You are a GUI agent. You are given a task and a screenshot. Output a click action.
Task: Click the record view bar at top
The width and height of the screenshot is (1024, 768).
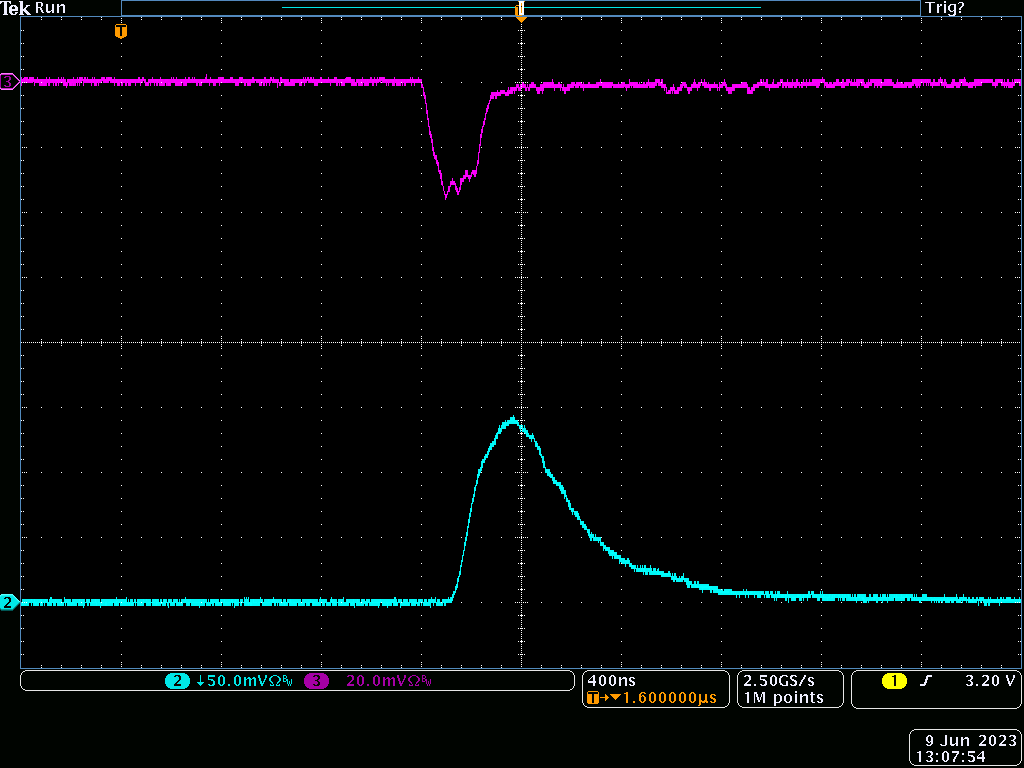tap(520, 8)
